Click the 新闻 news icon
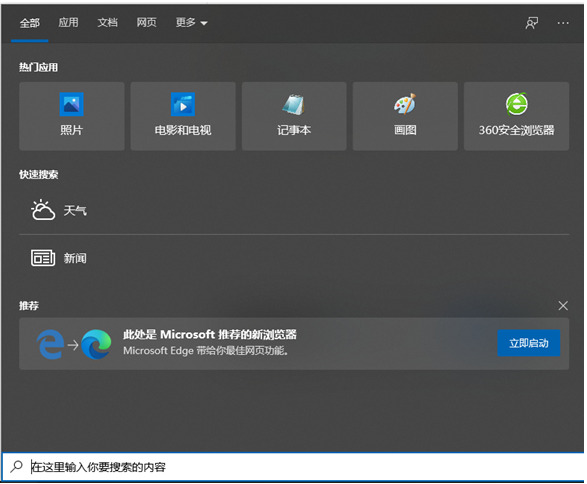 (43, 258)
